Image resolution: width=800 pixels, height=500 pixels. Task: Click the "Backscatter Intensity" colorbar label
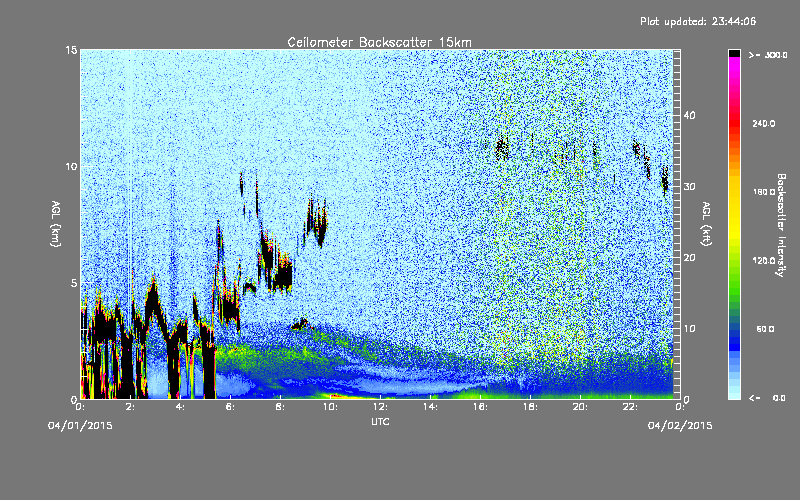(x=780, y=225)
